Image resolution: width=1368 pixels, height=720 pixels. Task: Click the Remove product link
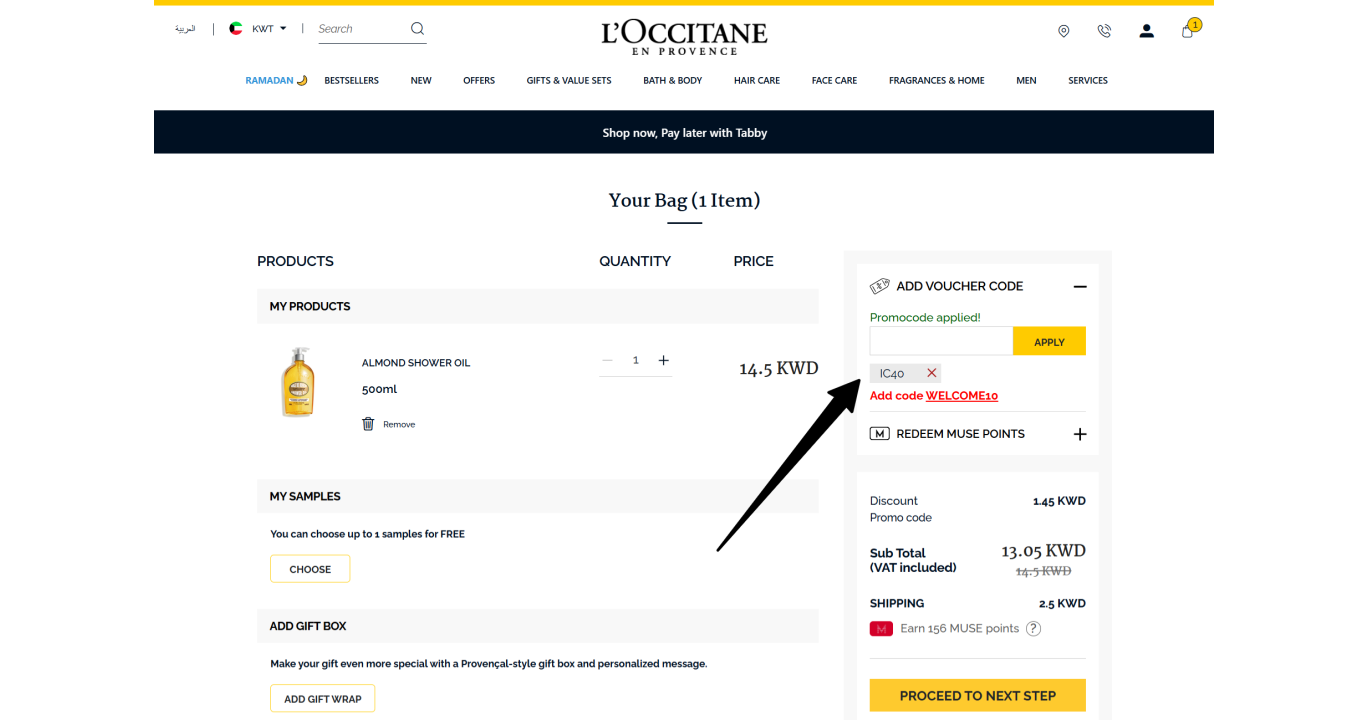tap(399, 425)
